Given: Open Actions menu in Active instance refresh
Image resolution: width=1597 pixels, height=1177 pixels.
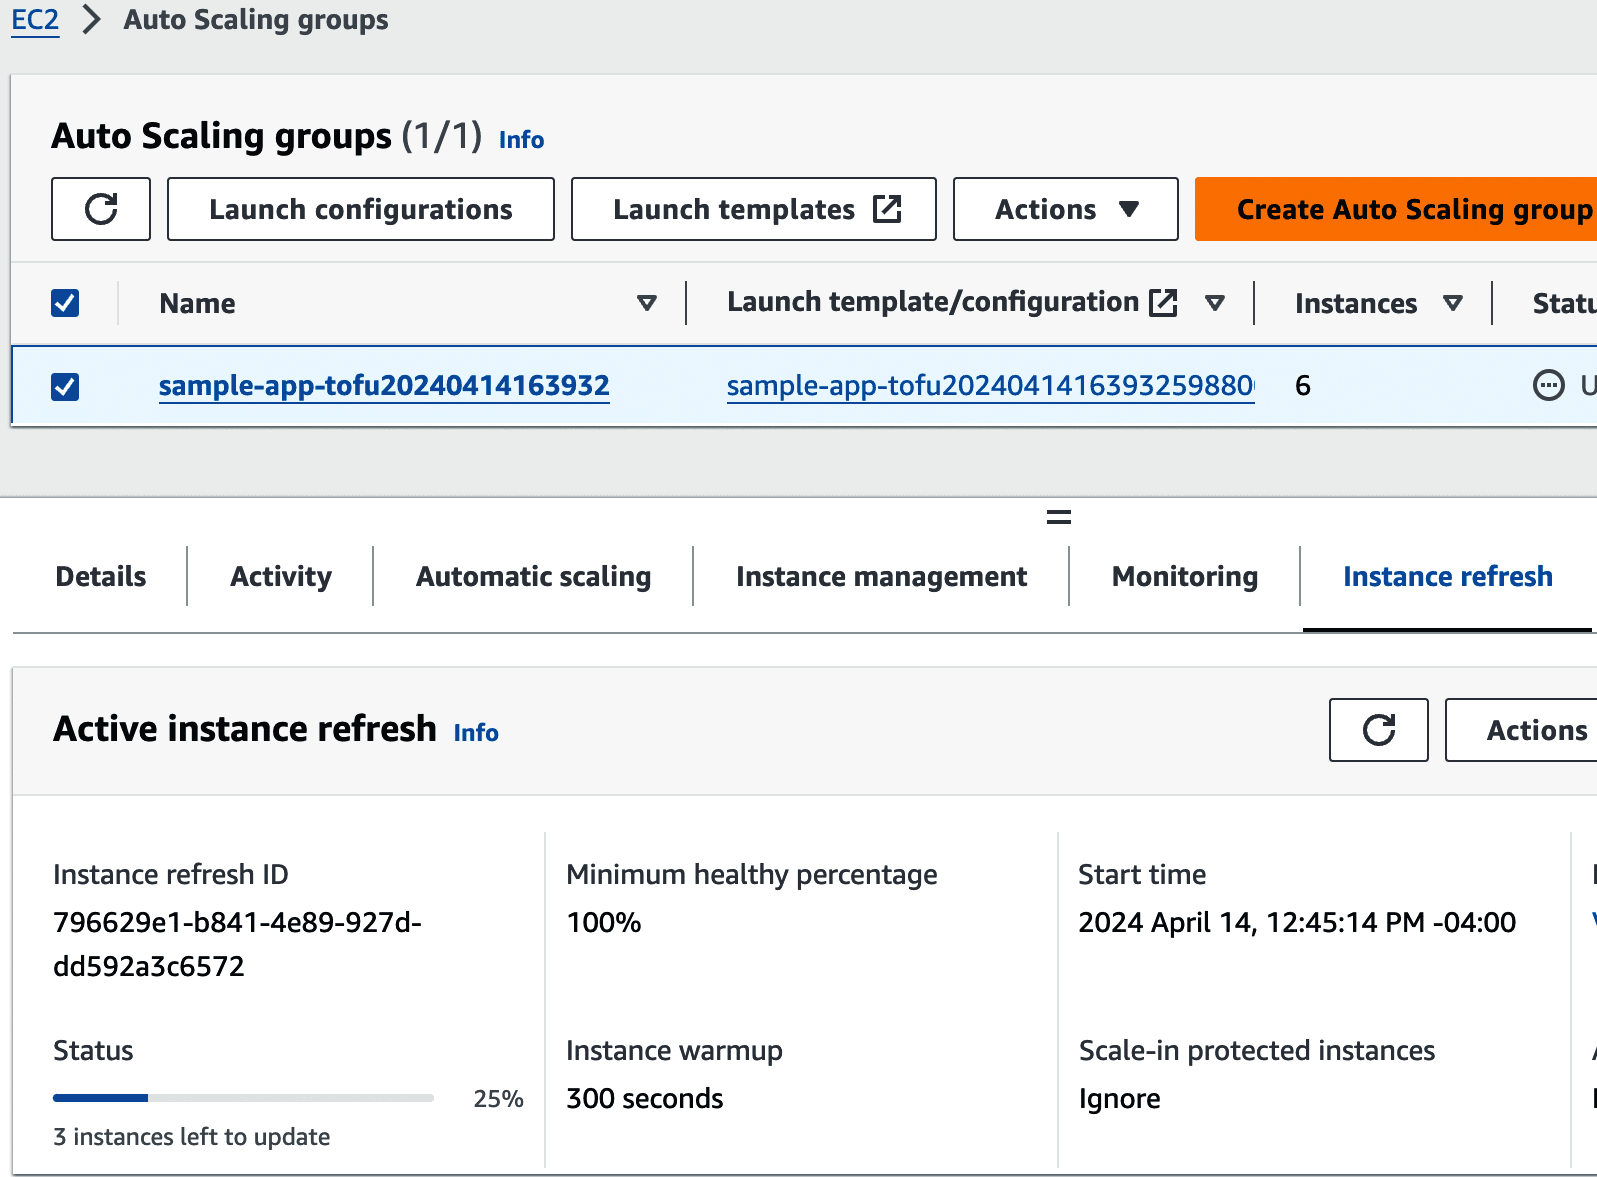Looking at the screenshot, I should [x=1521, y=730].
